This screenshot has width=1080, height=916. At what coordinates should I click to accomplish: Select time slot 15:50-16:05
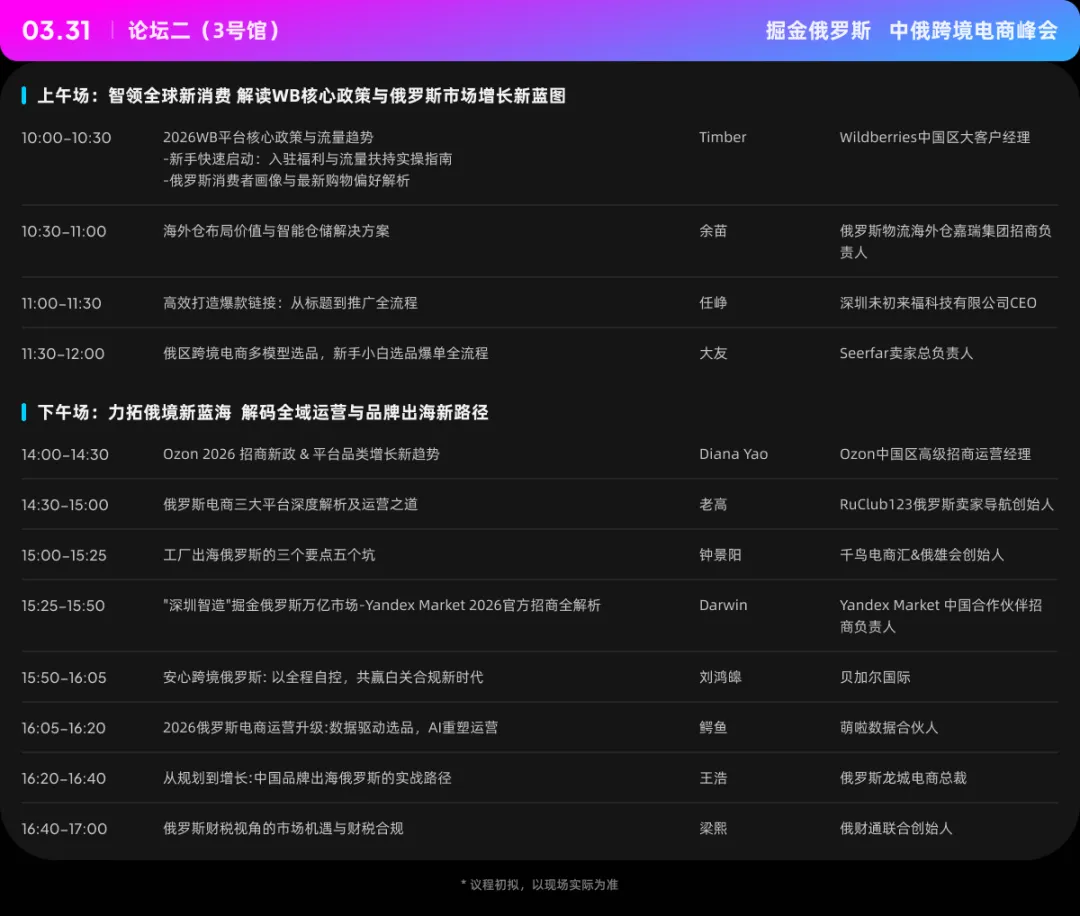64,678
